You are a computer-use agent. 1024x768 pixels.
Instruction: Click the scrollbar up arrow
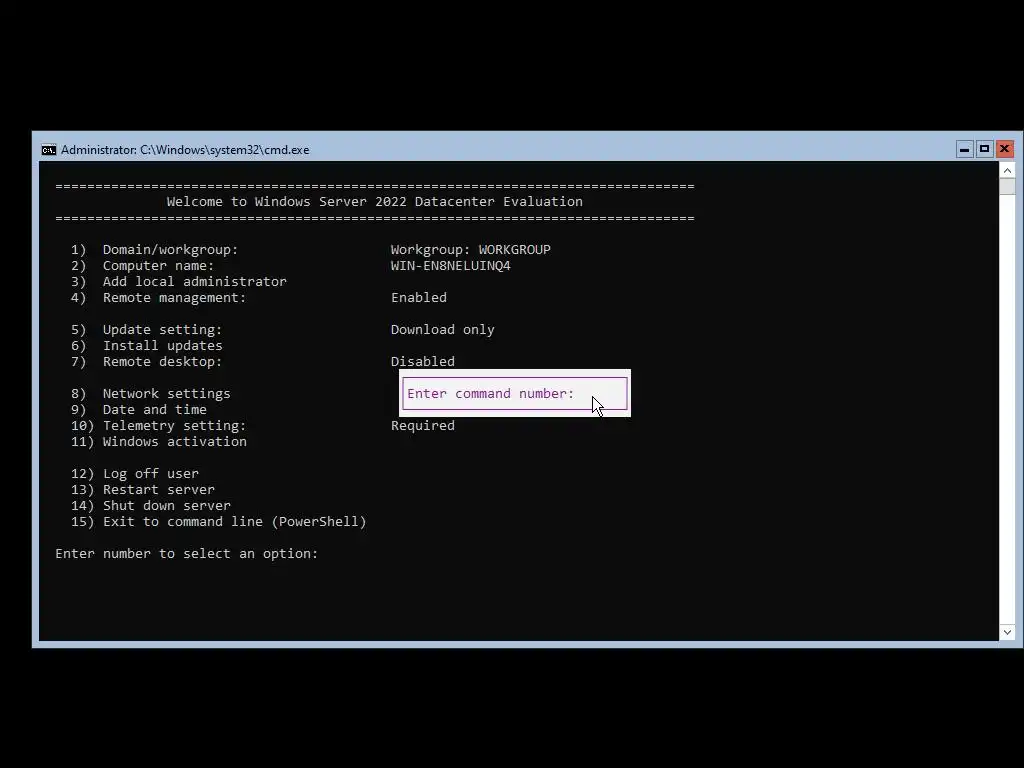[x=1007, y=170]
